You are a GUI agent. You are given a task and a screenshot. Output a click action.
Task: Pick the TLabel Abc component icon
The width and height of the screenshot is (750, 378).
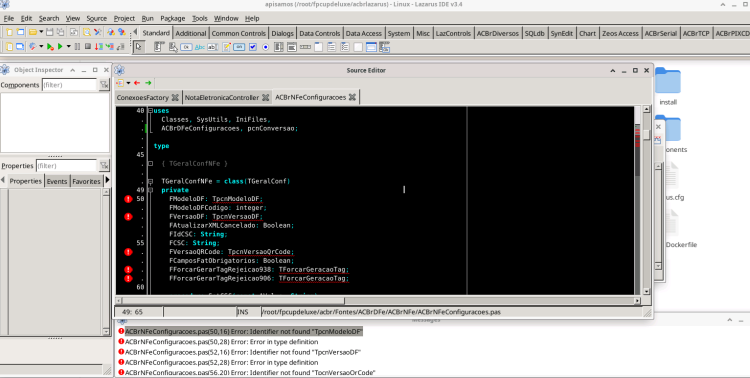(x=199, y=47)
